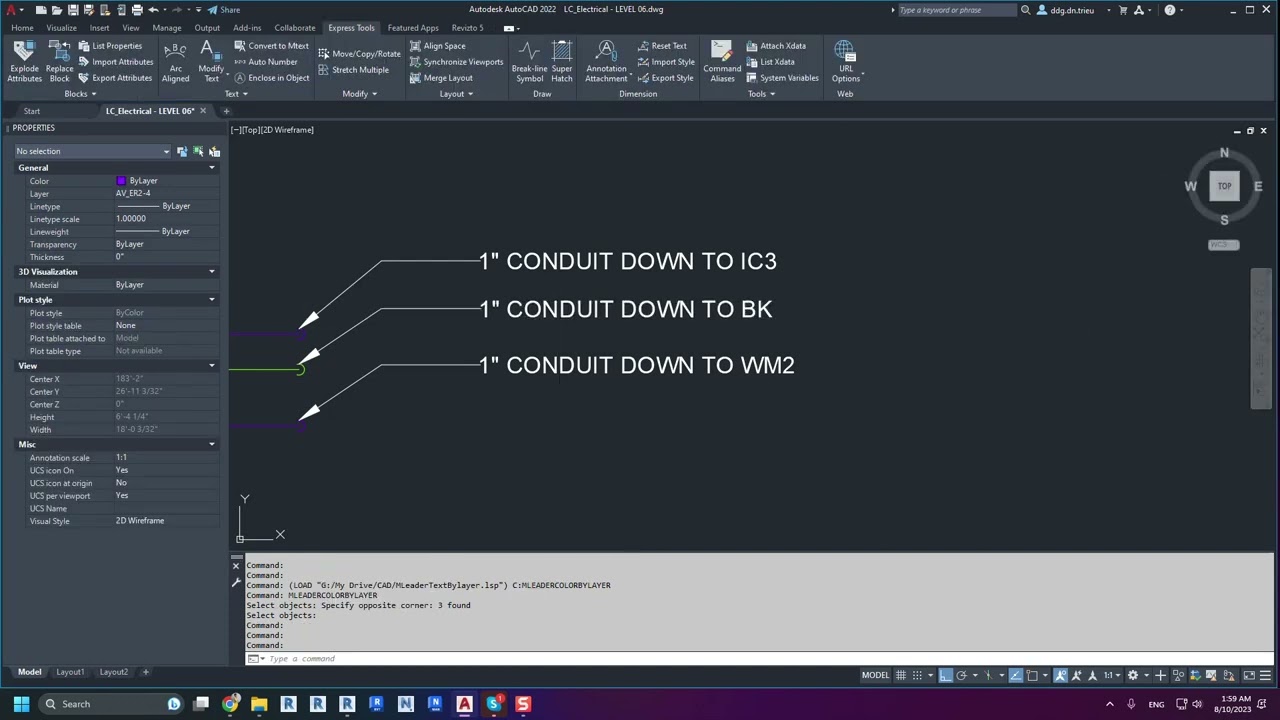Viewport: 1280px width, 720px height.
Task: Toggle ortho mode in status bar
Action: (x=945, y=675)
